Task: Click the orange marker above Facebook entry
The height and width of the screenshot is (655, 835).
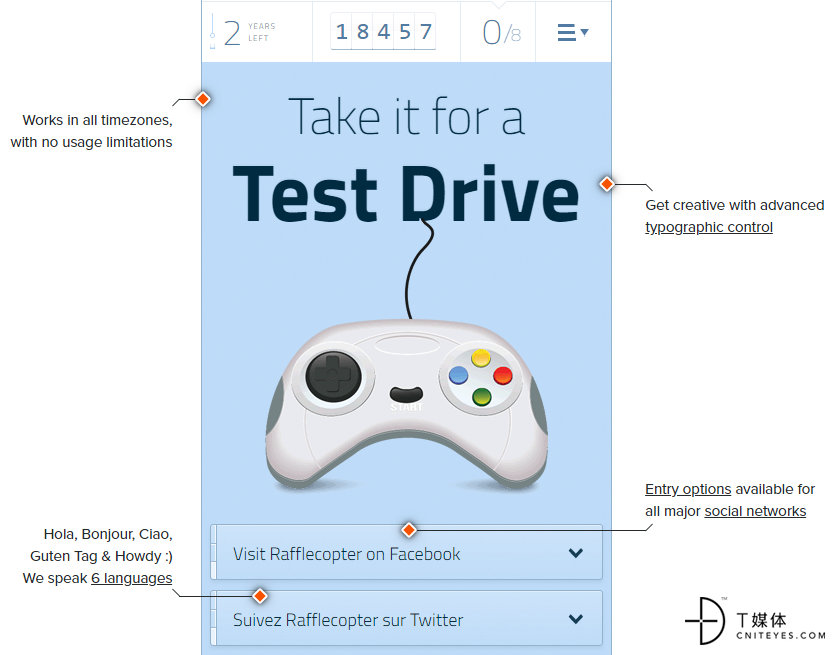Action: click(409, 530)
